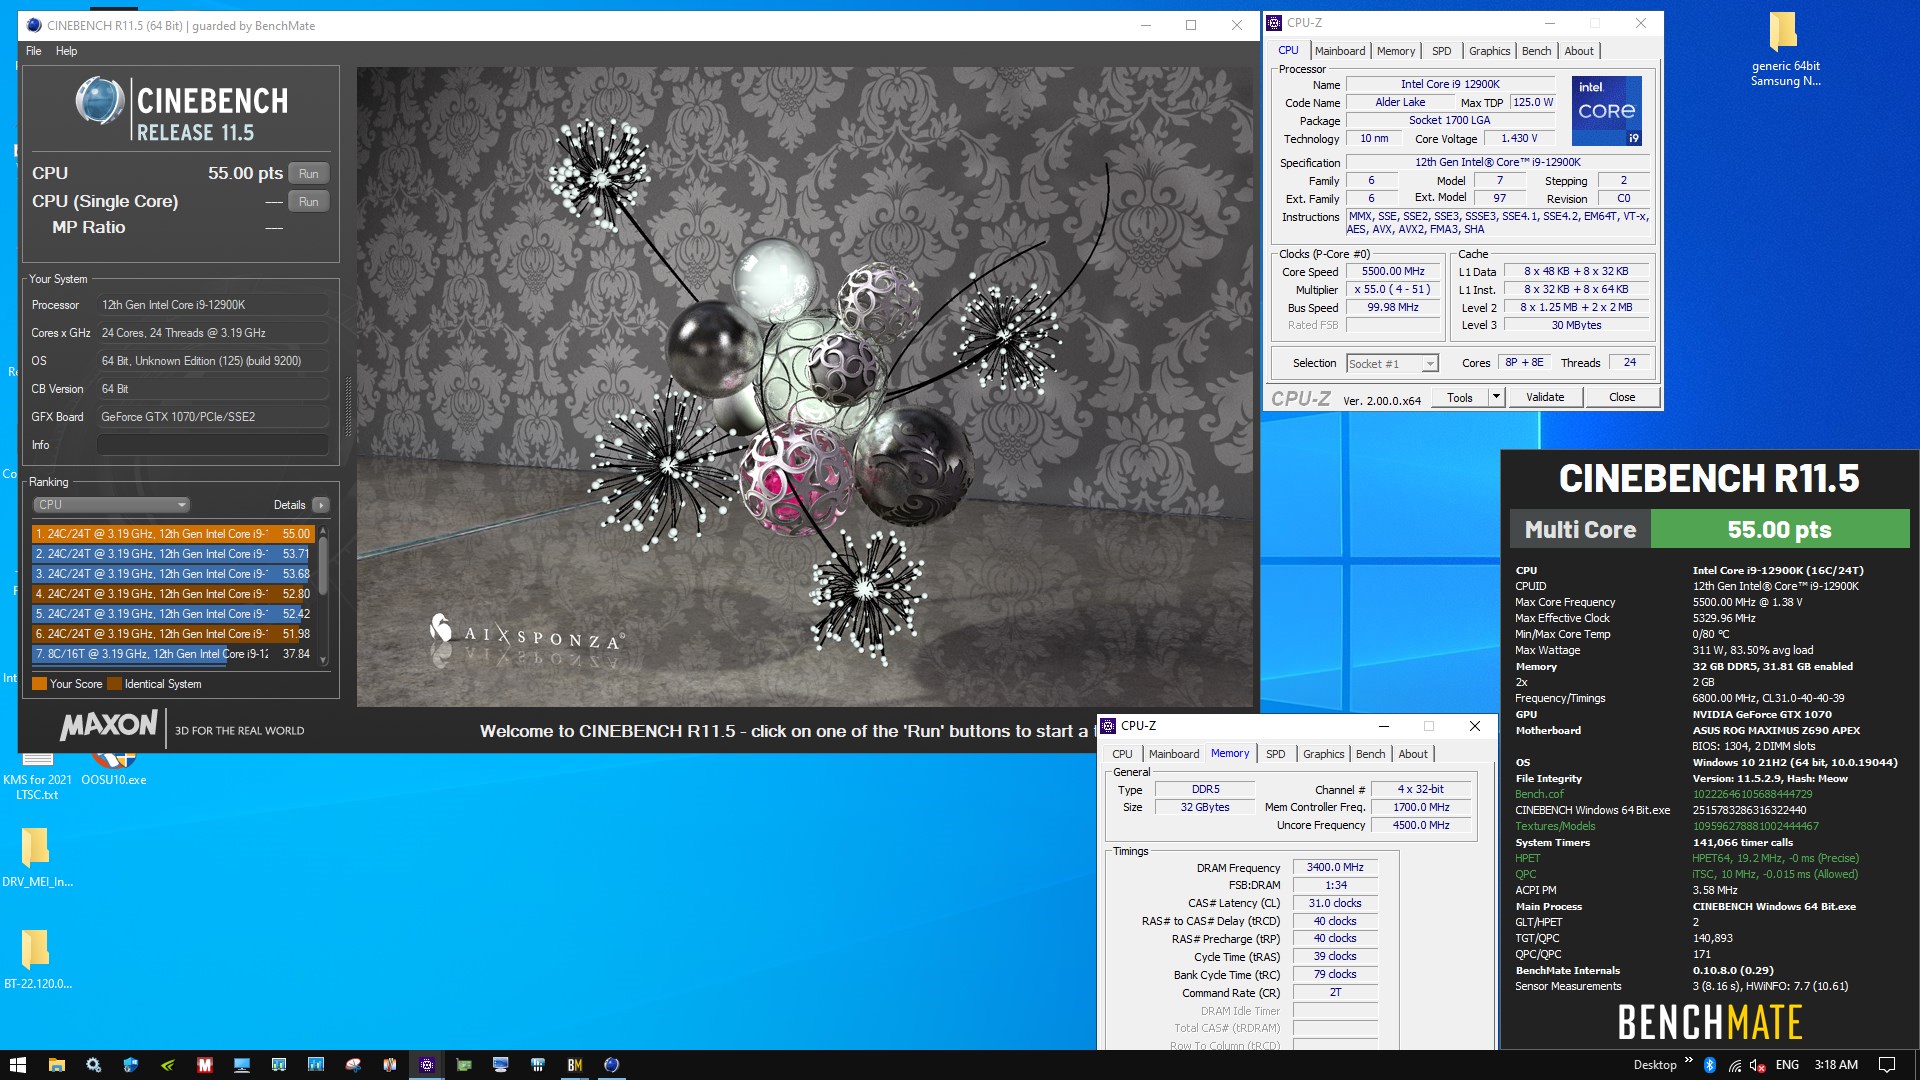
Task: Select ranking entry scoring 52.80
Action: [173, 594]
